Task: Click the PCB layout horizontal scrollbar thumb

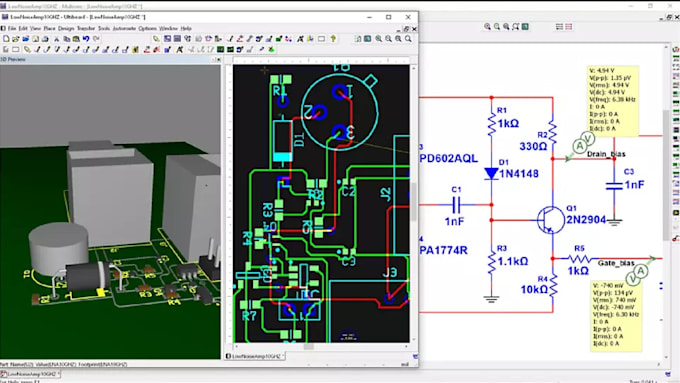Action: [x=308, y=347]
